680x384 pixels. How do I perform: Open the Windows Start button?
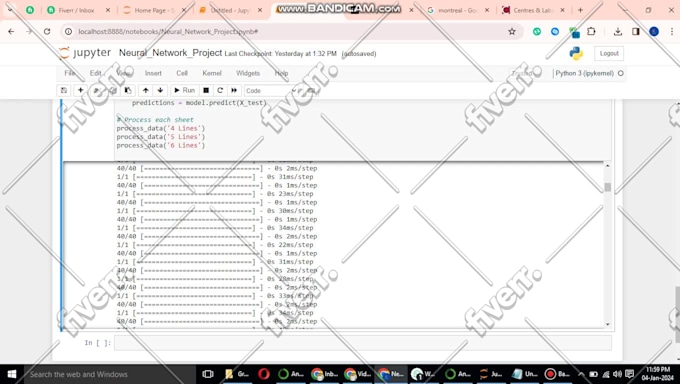12,374
